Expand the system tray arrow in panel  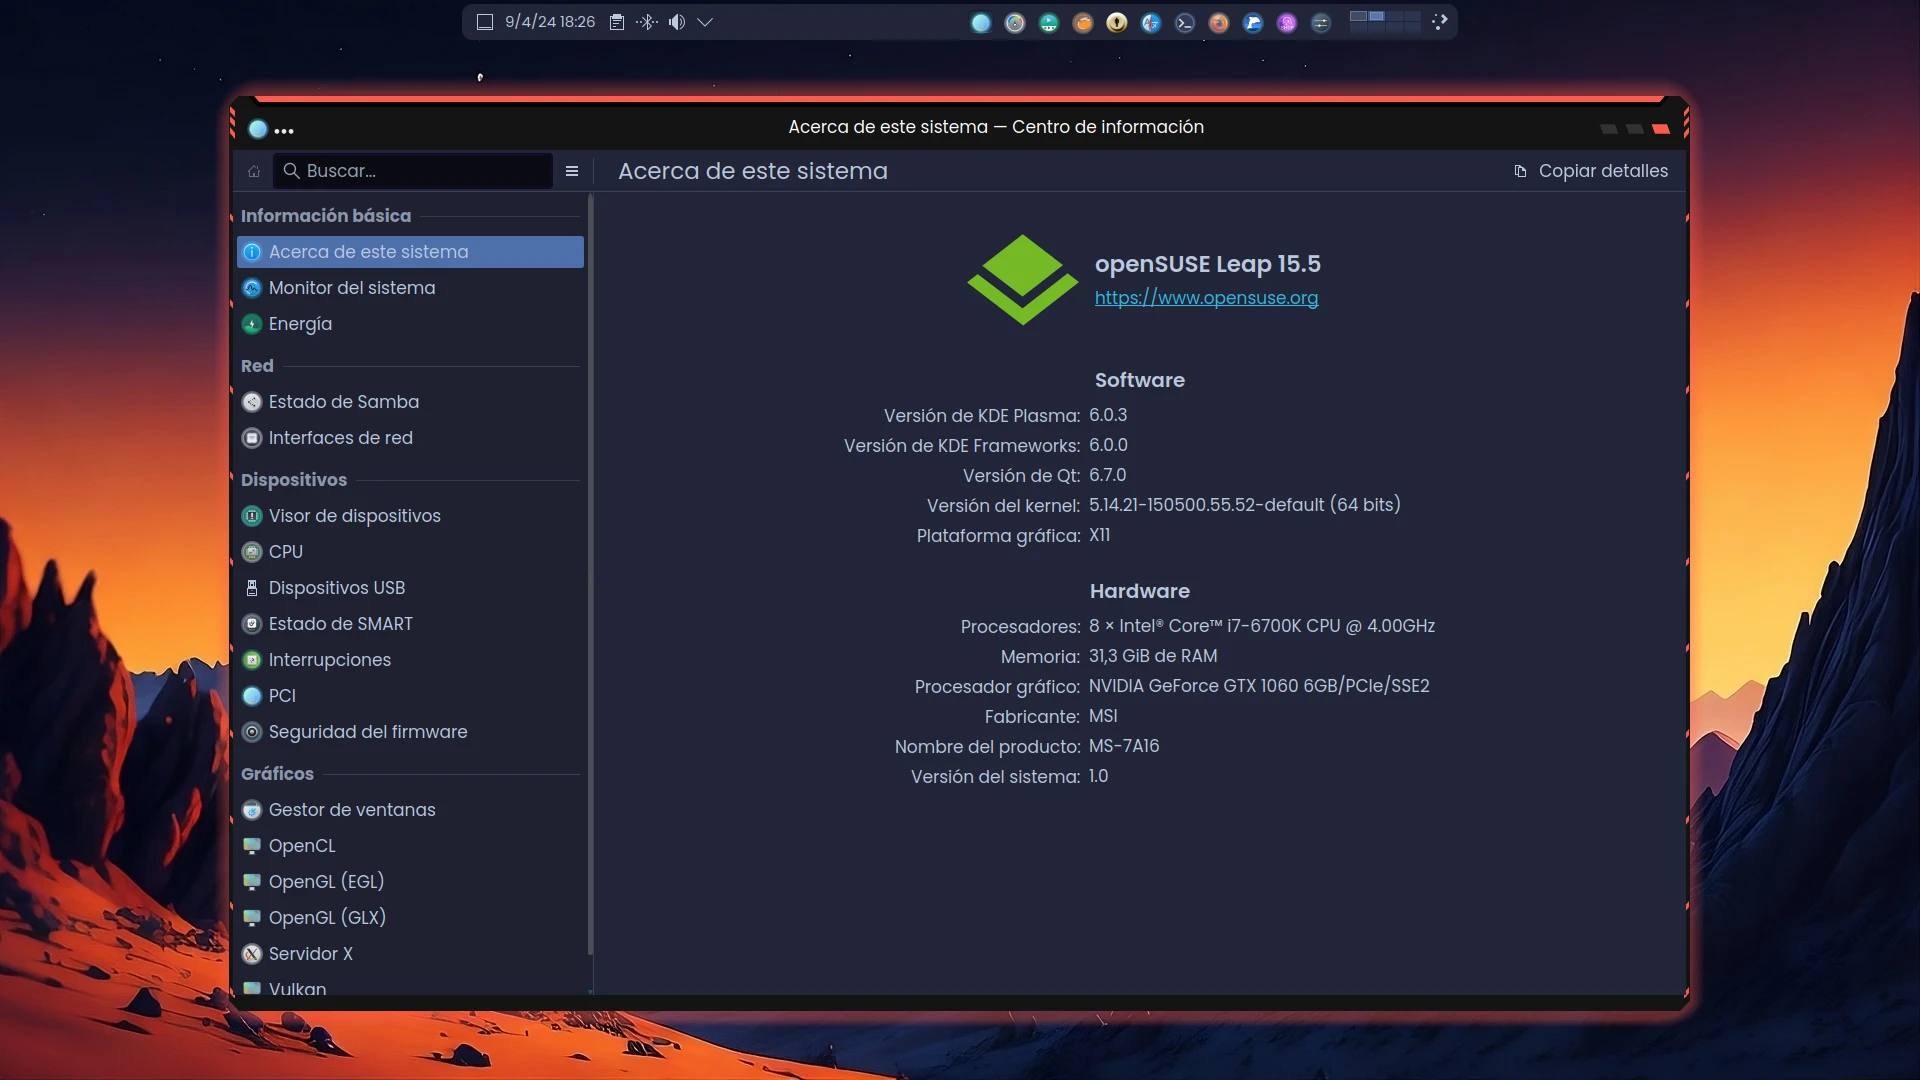[x=705, y=22]
